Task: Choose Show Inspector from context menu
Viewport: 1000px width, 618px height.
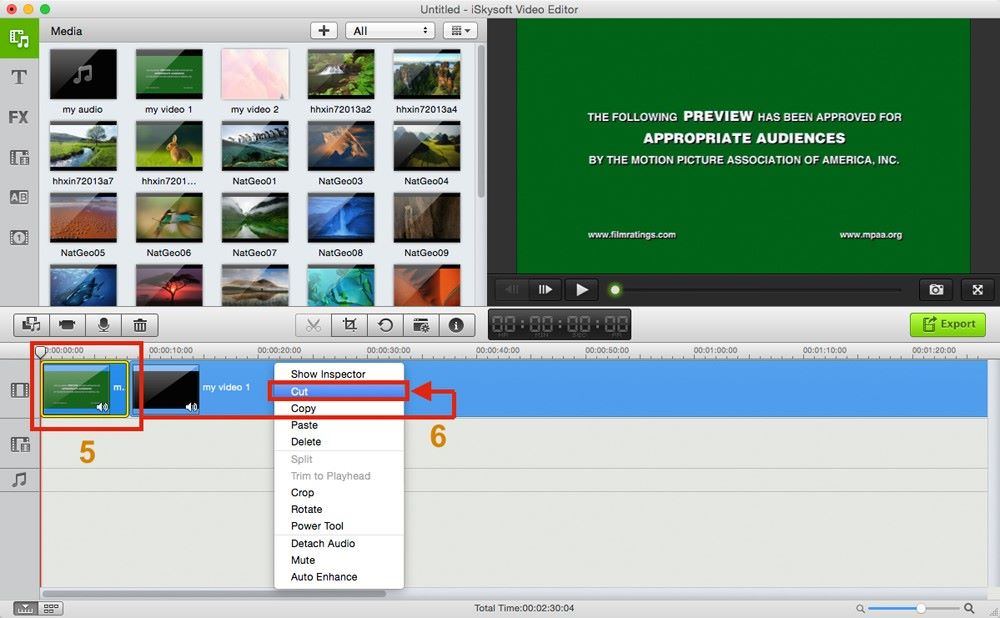Action: click(339, 374)
